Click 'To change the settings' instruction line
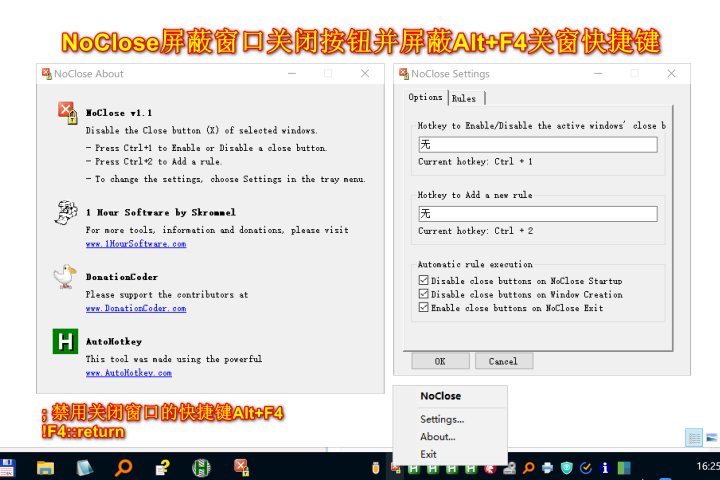 [226, 179]
